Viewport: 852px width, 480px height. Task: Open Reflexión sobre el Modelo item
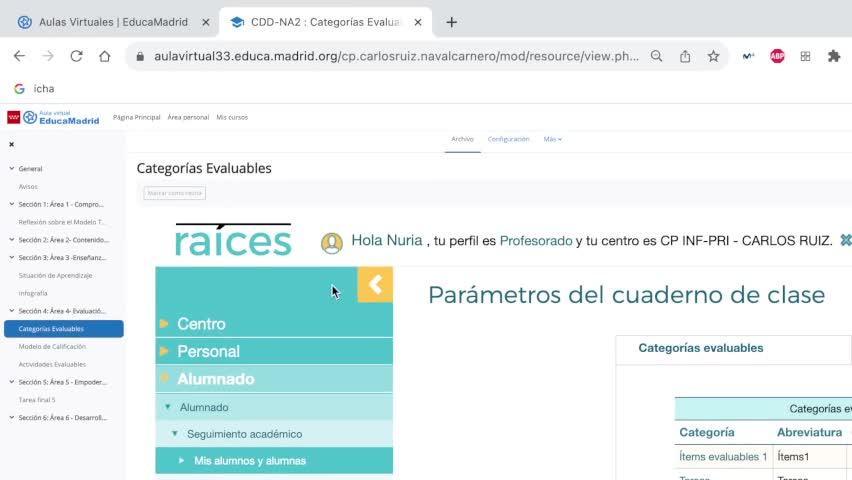click(x=61, y=222)
